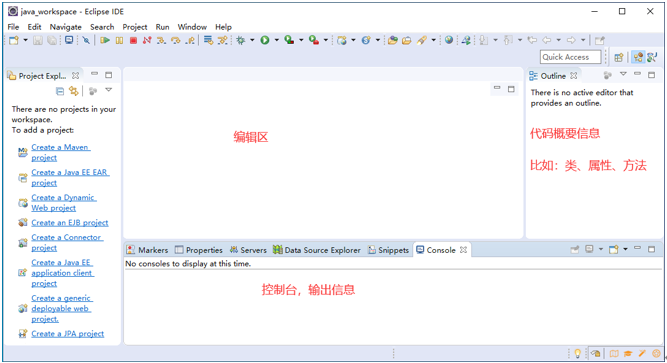Click the Launch Web Services Explorer icon
The image size is (667, 363).
(x=466, y=40)
